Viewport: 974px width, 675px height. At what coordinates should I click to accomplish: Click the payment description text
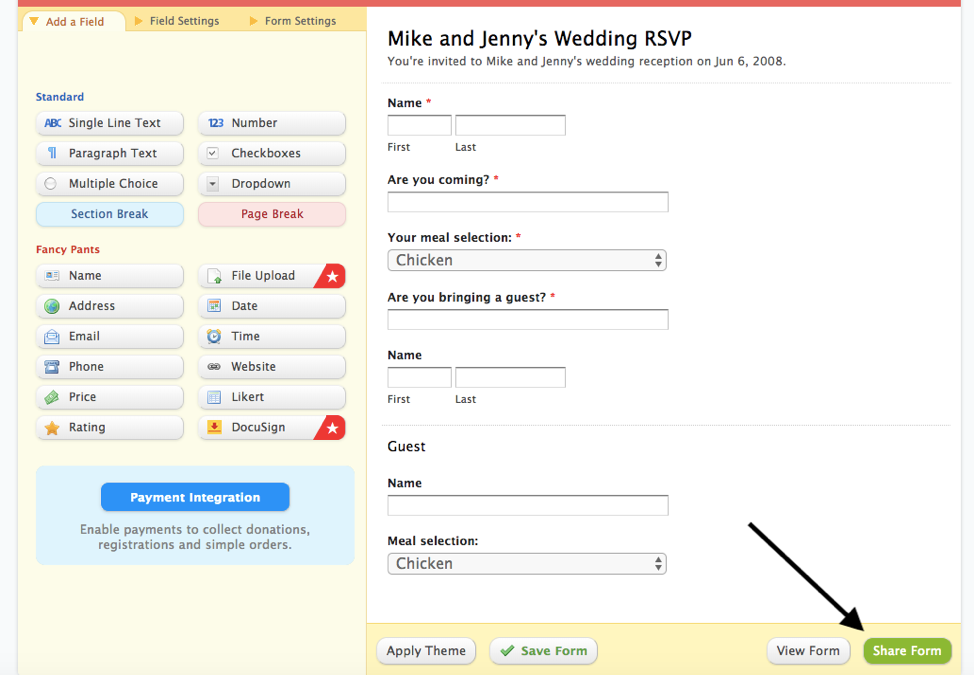coord(195,537)
